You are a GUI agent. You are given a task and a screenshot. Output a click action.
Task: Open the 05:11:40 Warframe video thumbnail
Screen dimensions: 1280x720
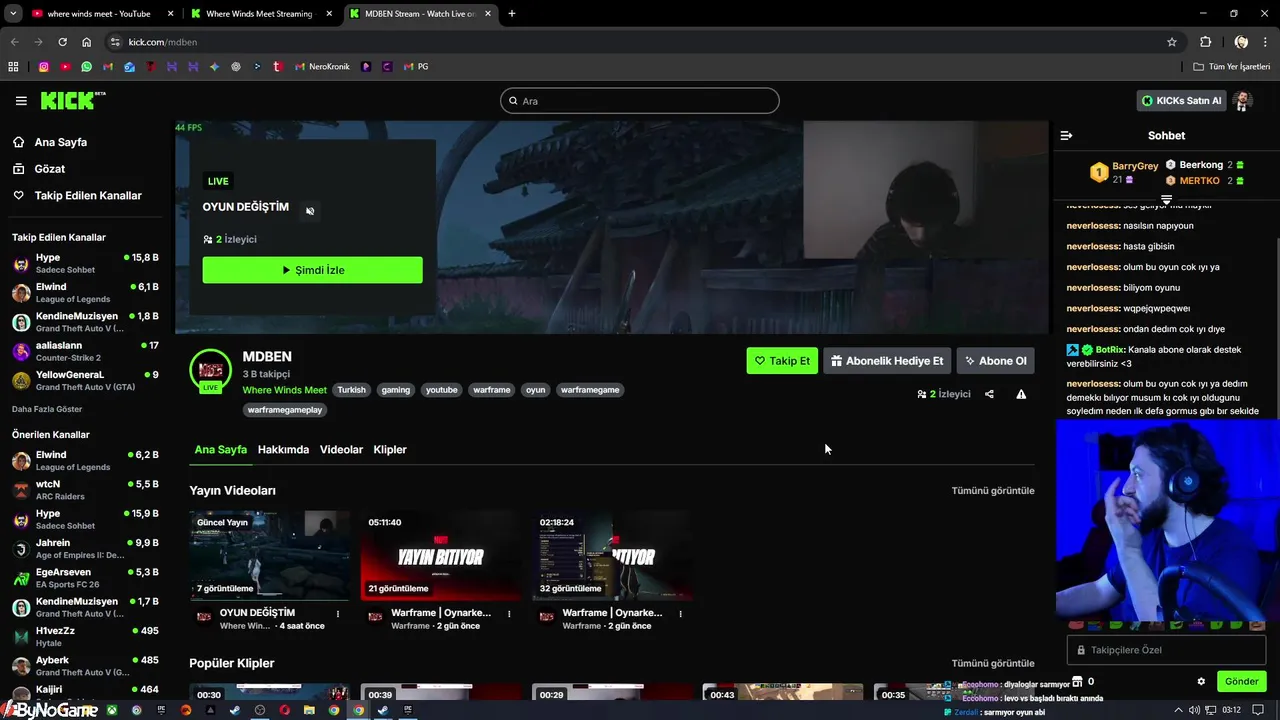click(x=440, y=555)
